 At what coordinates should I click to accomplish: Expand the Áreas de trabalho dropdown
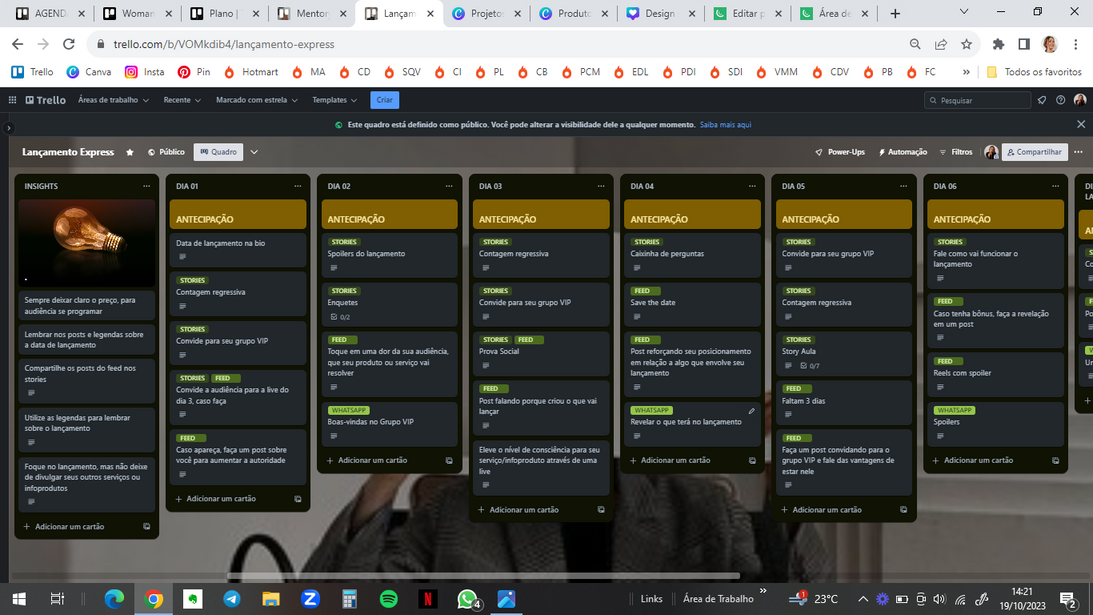click(113, 100)
